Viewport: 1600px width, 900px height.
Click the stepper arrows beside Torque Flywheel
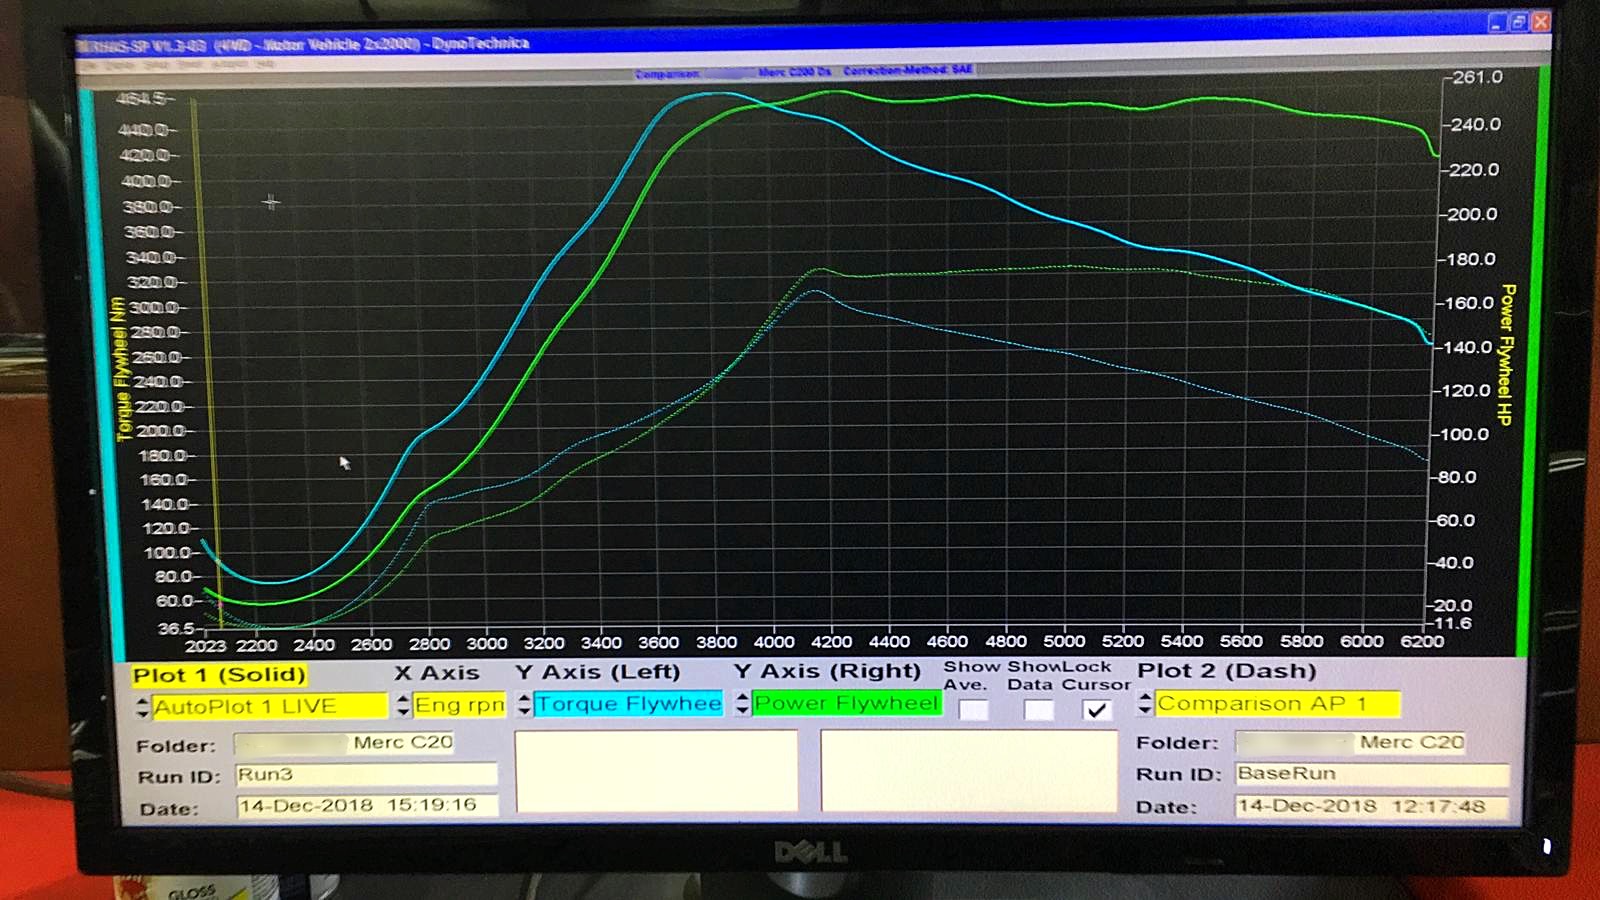tap(524, 704)
